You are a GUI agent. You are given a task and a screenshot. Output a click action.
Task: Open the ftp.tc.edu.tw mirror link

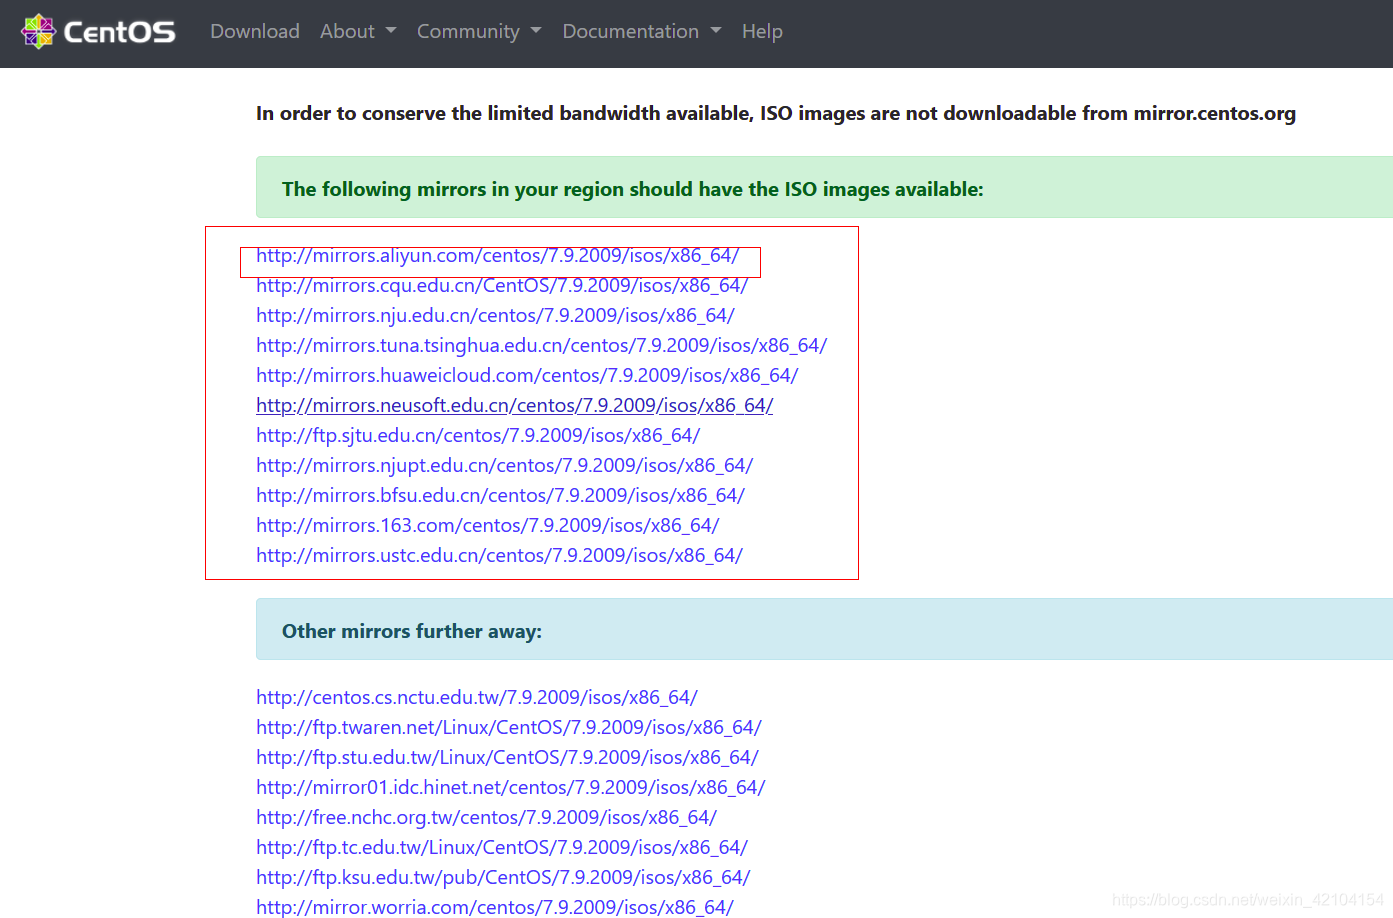click(x=501, y=848)
